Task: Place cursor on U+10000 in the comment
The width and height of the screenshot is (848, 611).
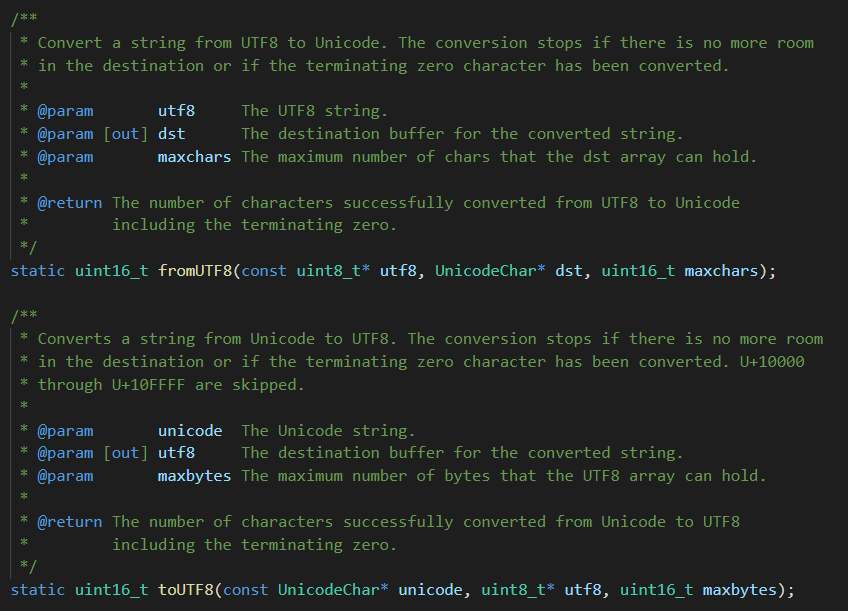Action: pos(771,361)
